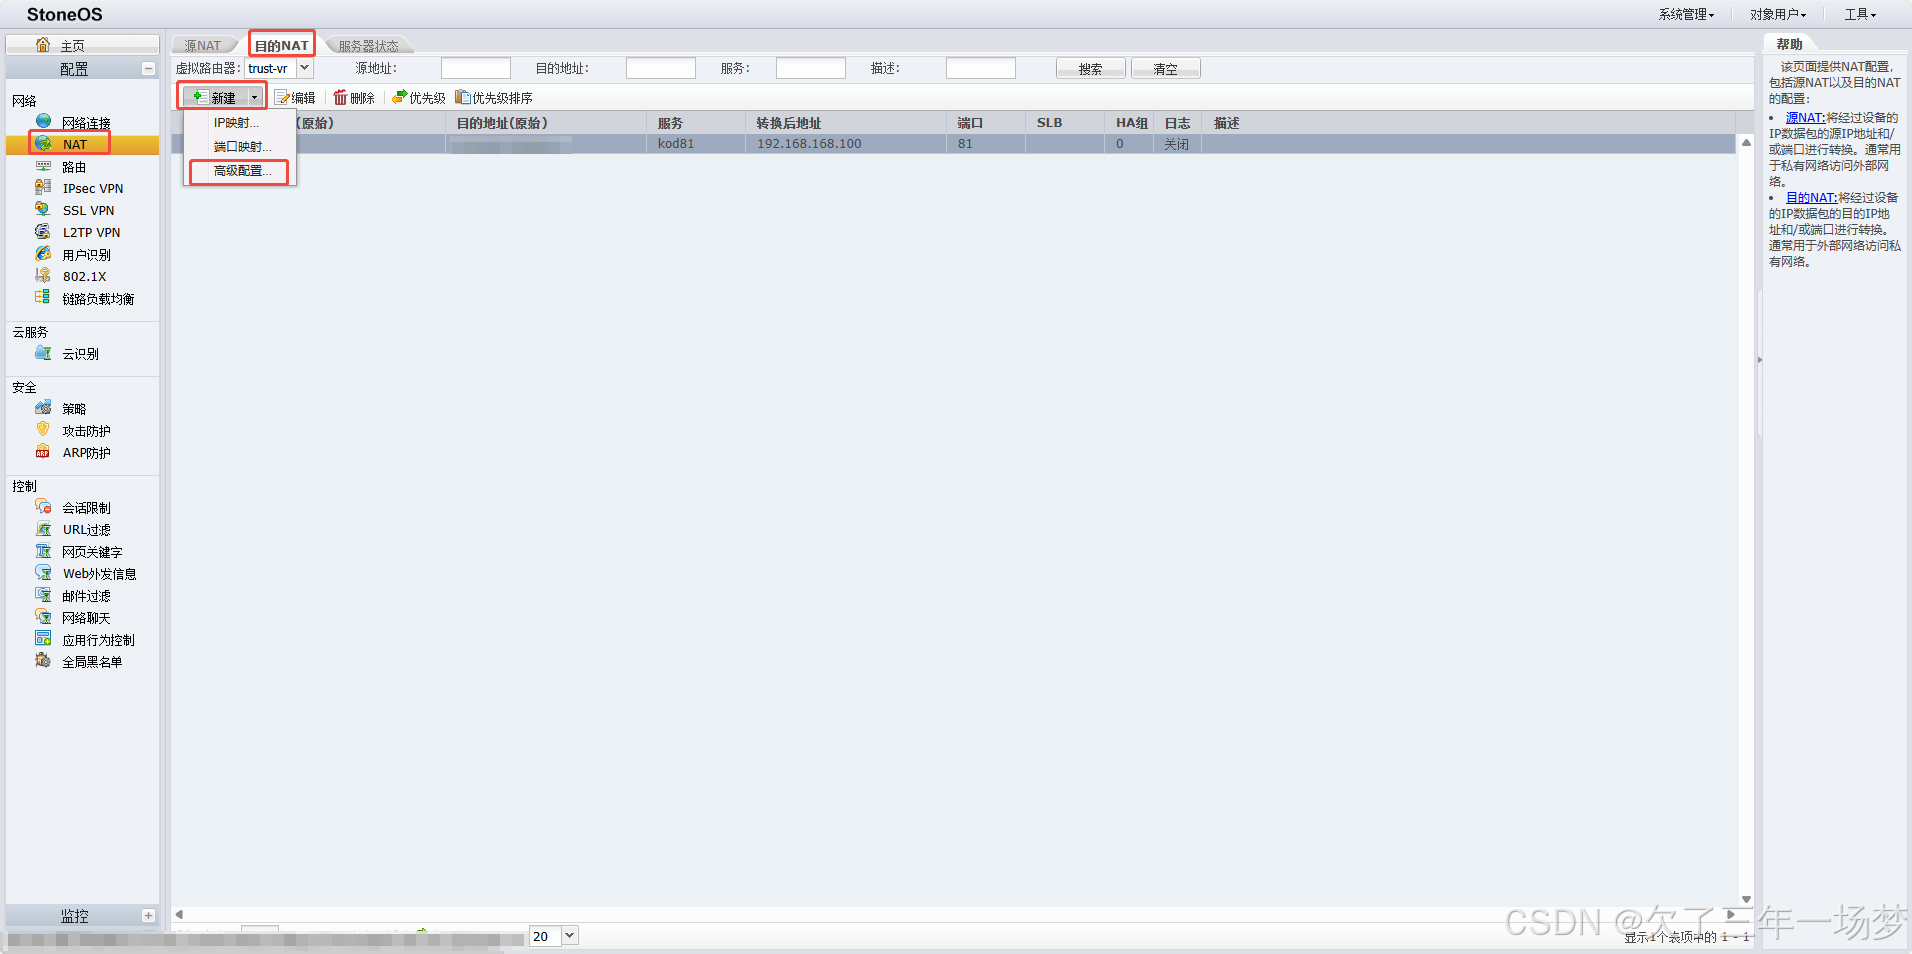The width and height of the screenshot is (1912, 954).
Task: Click the 网页关键字 icon
Action: [43, 551]
